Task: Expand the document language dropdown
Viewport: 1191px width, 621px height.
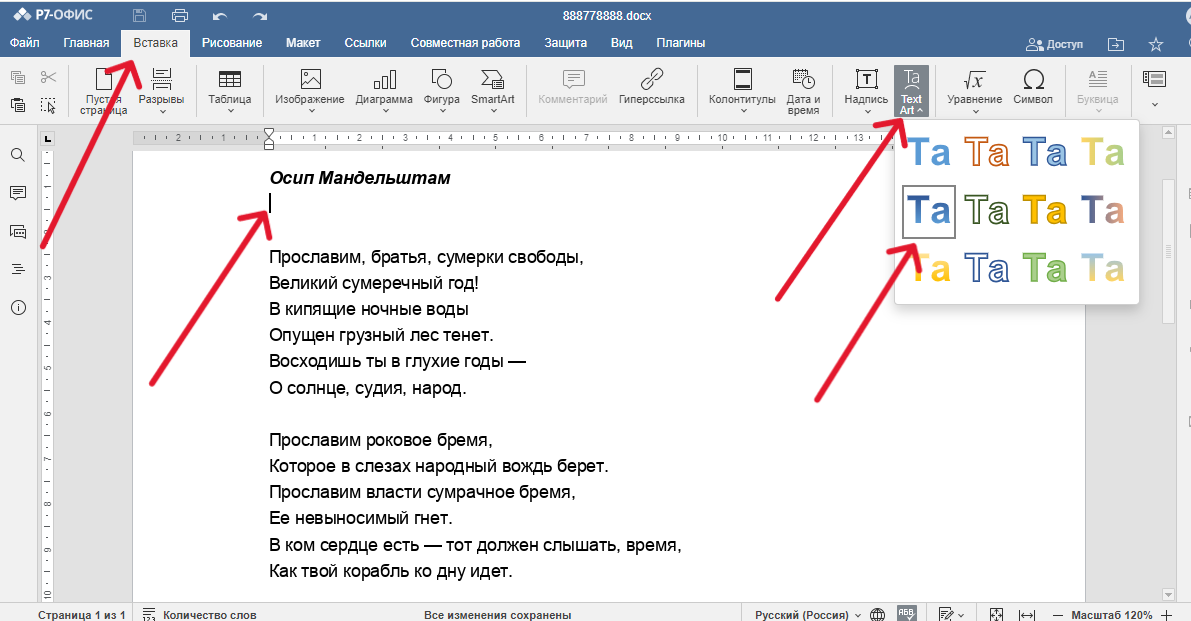Action: (x=807, y=615)
